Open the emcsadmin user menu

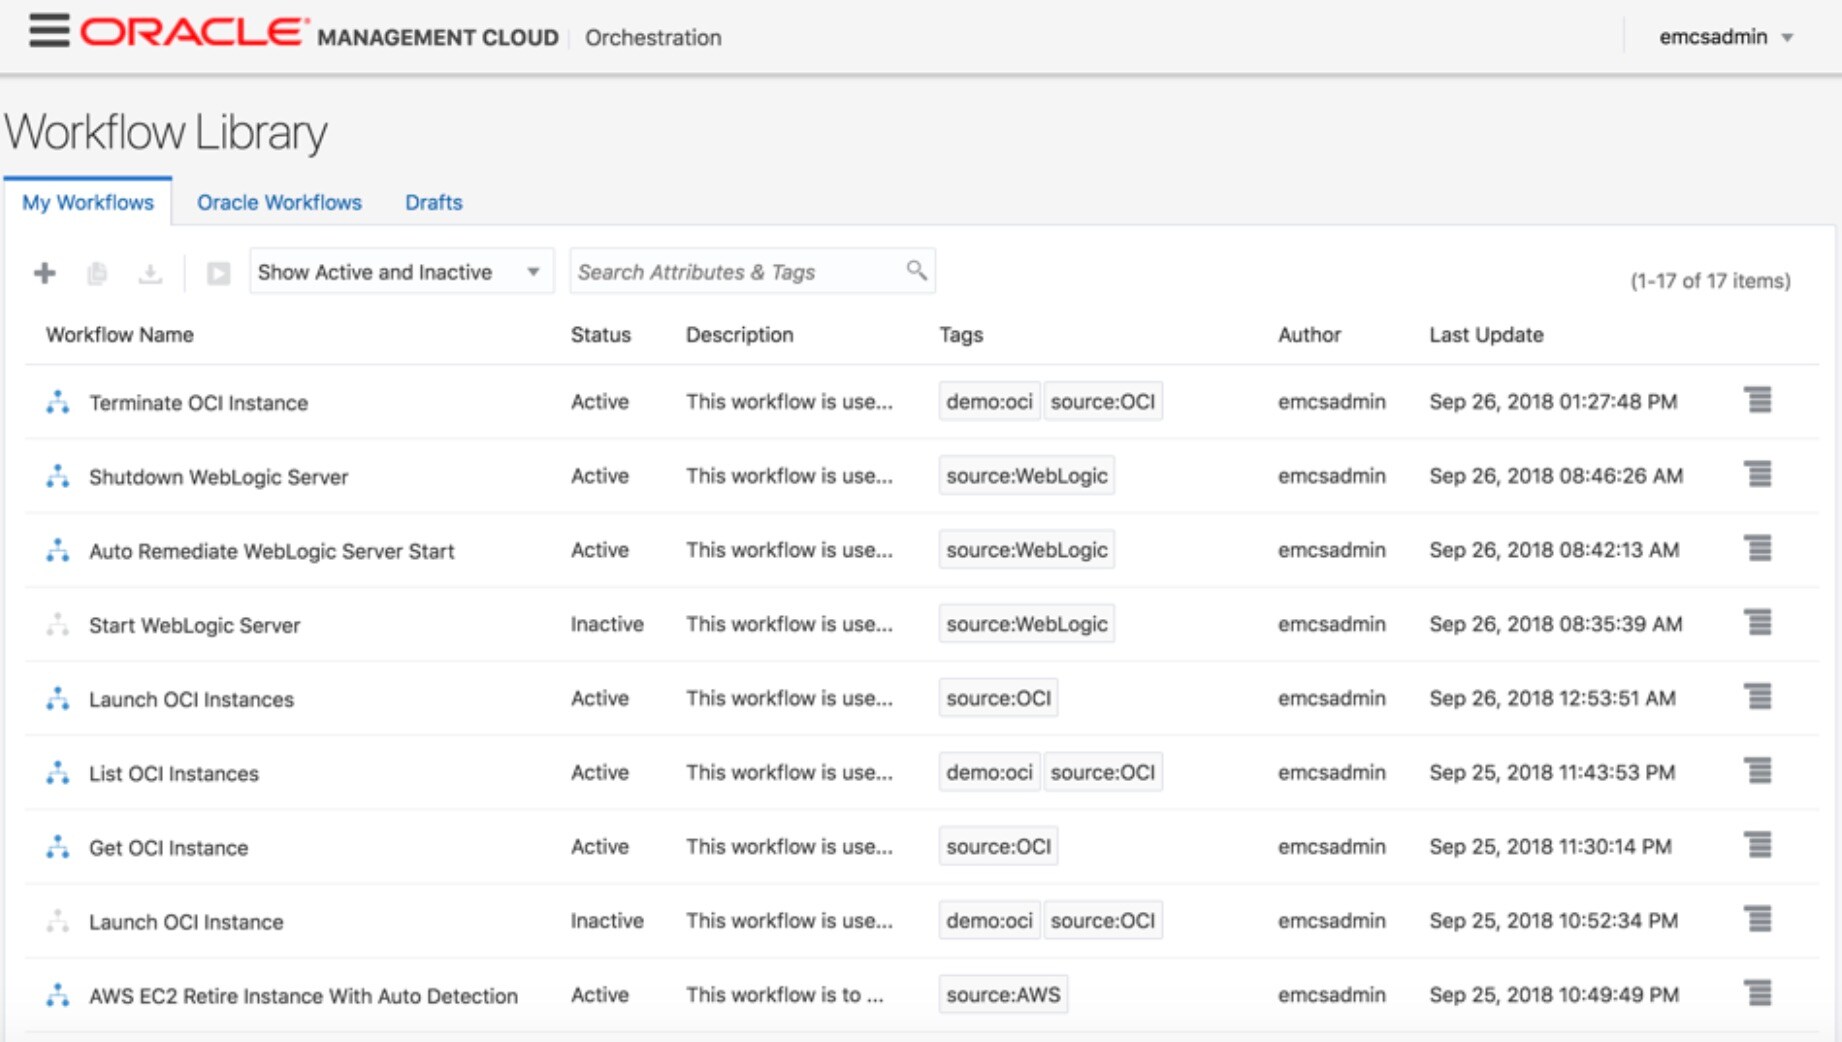coord(1725,37)
